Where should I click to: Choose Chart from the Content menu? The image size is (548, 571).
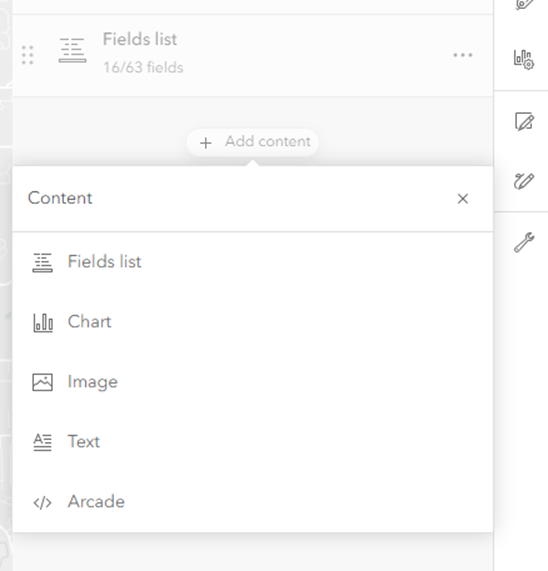point(253,322)
